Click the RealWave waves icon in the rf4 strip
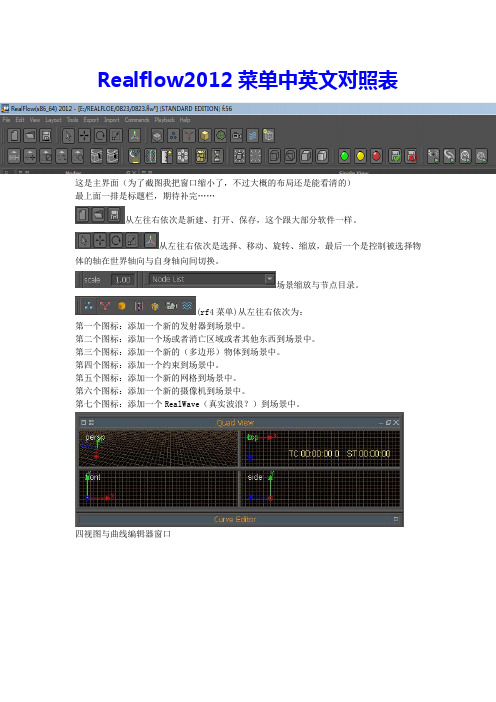 pyautogui.click(x=187, y=306)
